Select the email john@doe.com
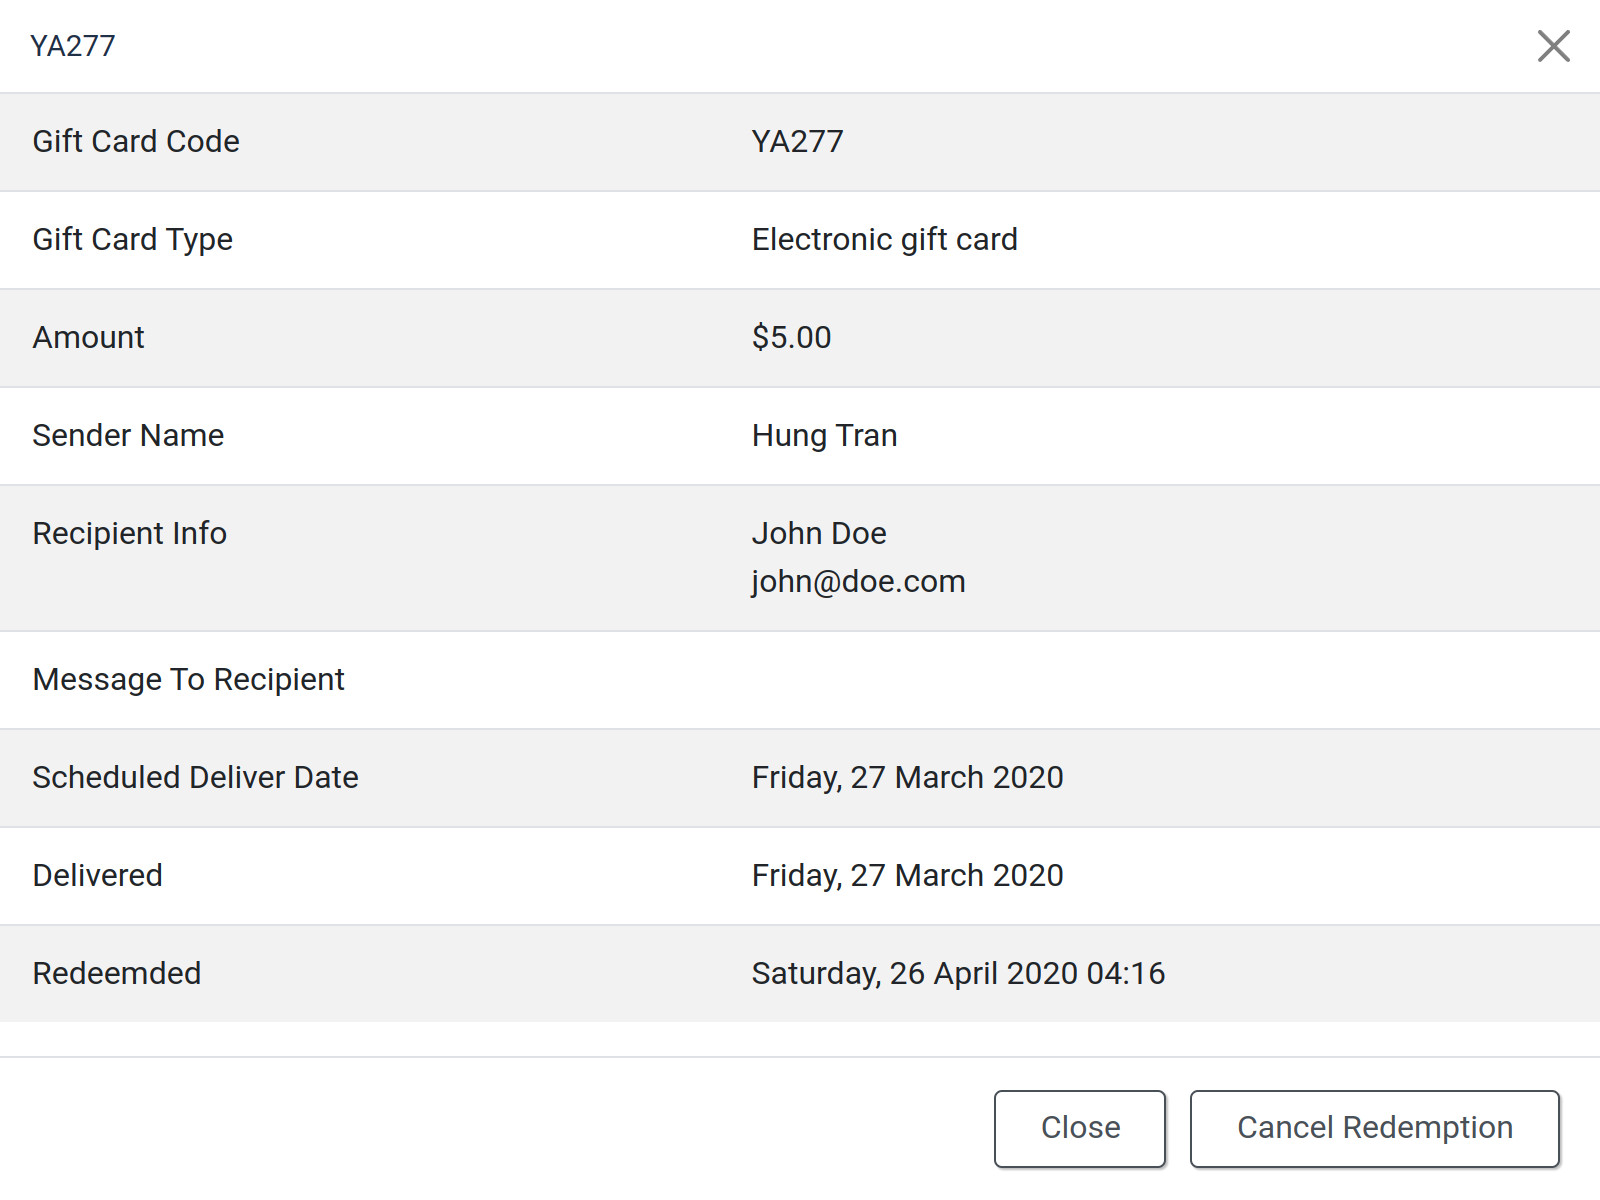This screenshot has height=1200, width=1600. [x=858, y=581]
